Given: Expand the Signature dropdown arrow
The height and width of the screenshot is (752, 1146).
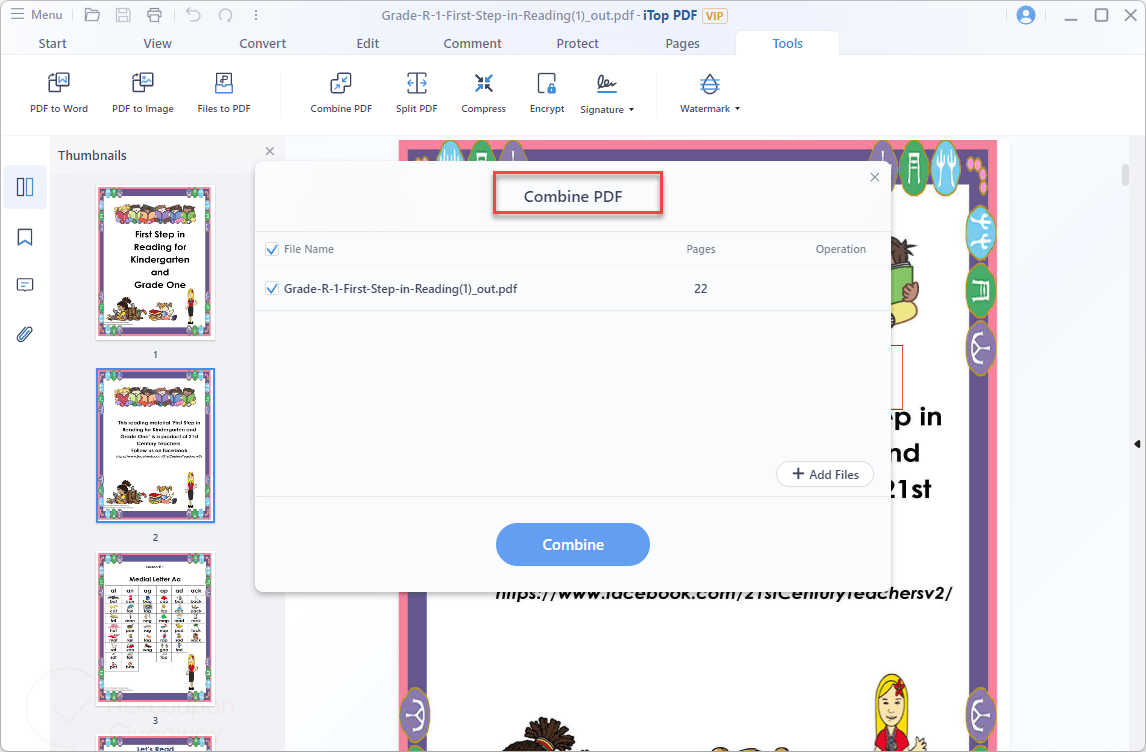Looking at the screenshot, I should click(x=631, y=110).
